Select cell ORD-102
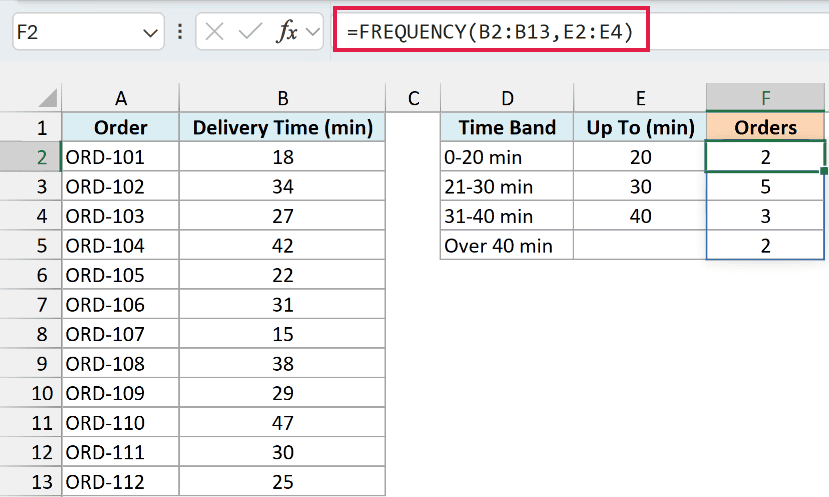This screenshot has width=829, height=497. tap(121, 187)
